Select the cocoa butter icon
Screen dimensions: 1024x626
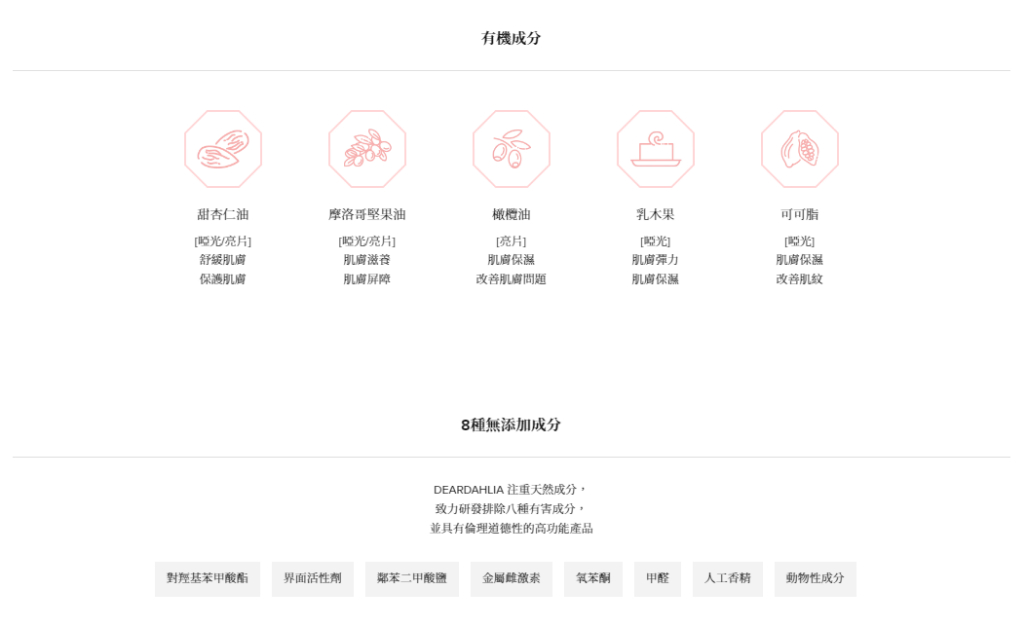click(799, 149)
